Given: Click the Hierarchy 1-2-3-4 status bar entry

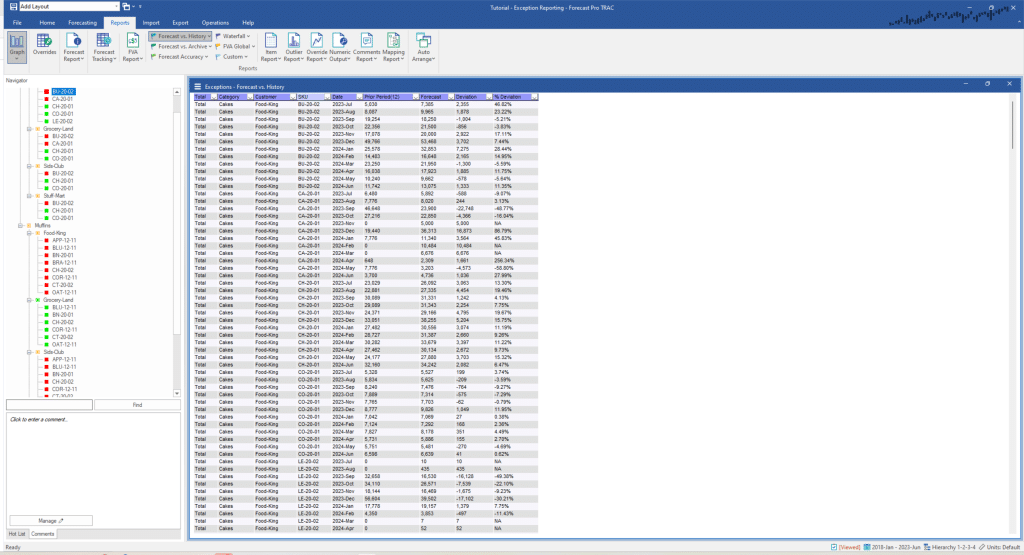Looking at the screenshot, I should (x=950, y=547).
